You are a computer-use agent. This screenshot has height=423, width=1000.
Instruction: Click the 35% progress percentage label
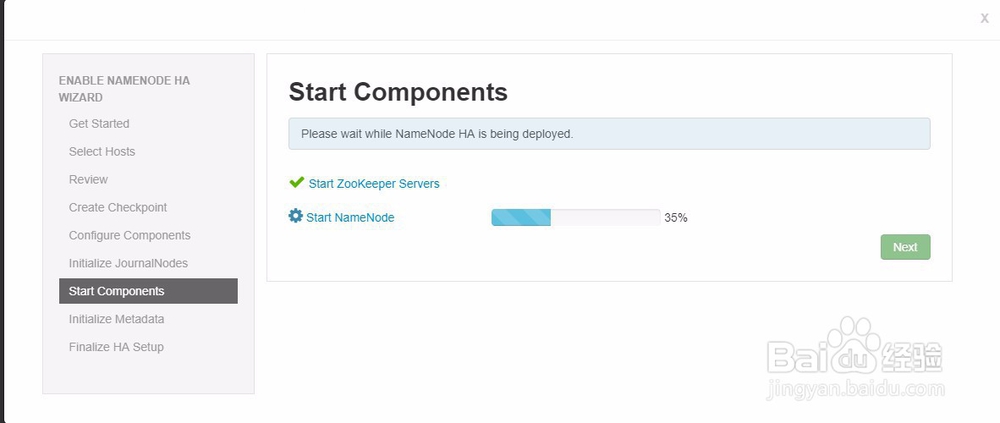(676, 217)
